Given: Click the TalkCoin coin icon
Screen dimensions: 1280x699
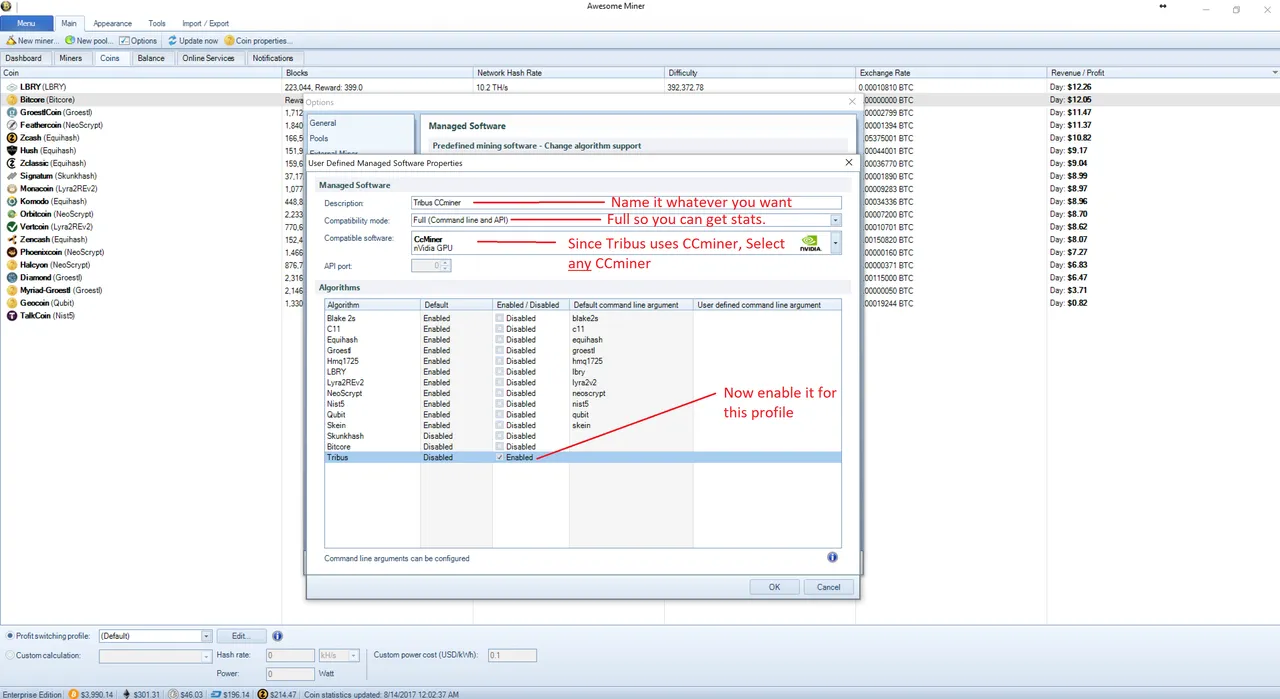Looking at the screenshot, I should [12, 316].
